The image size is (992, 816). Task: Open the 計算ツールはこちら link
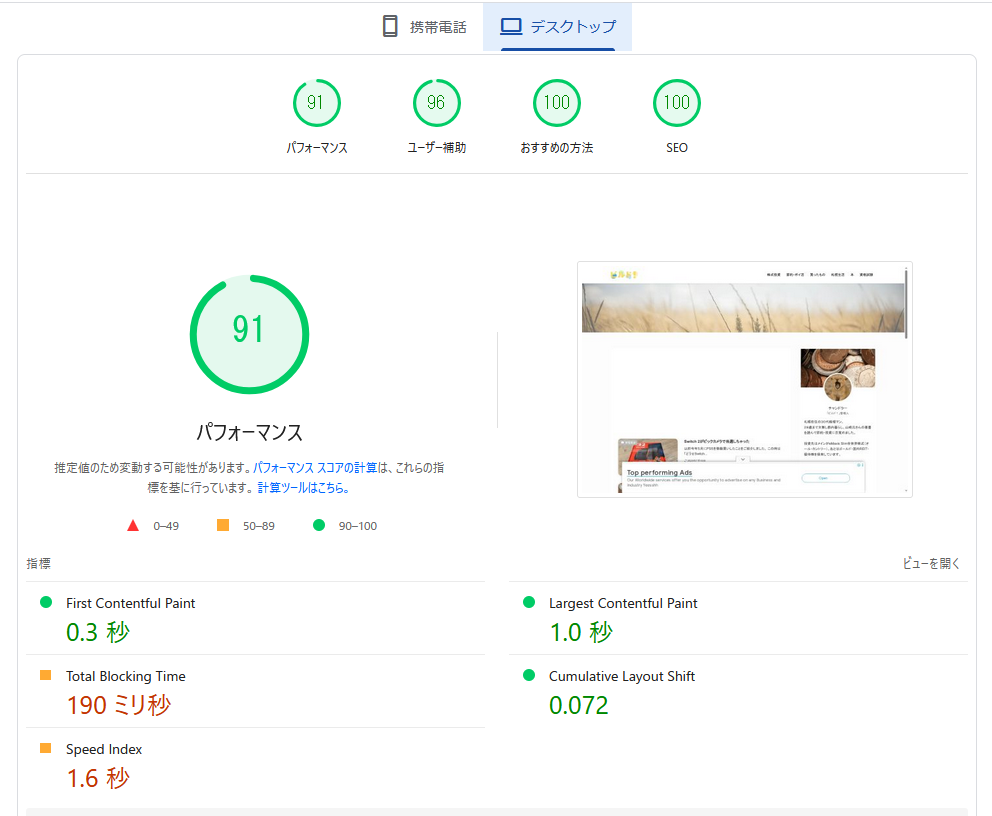303,488
